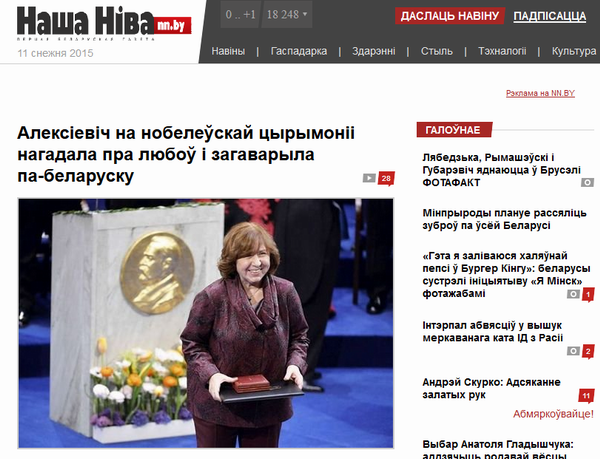Click camera icon beside Інтэрпал story
Viewport: 600px width, 459px height.
pyautogui.click(x=573, y=351)
